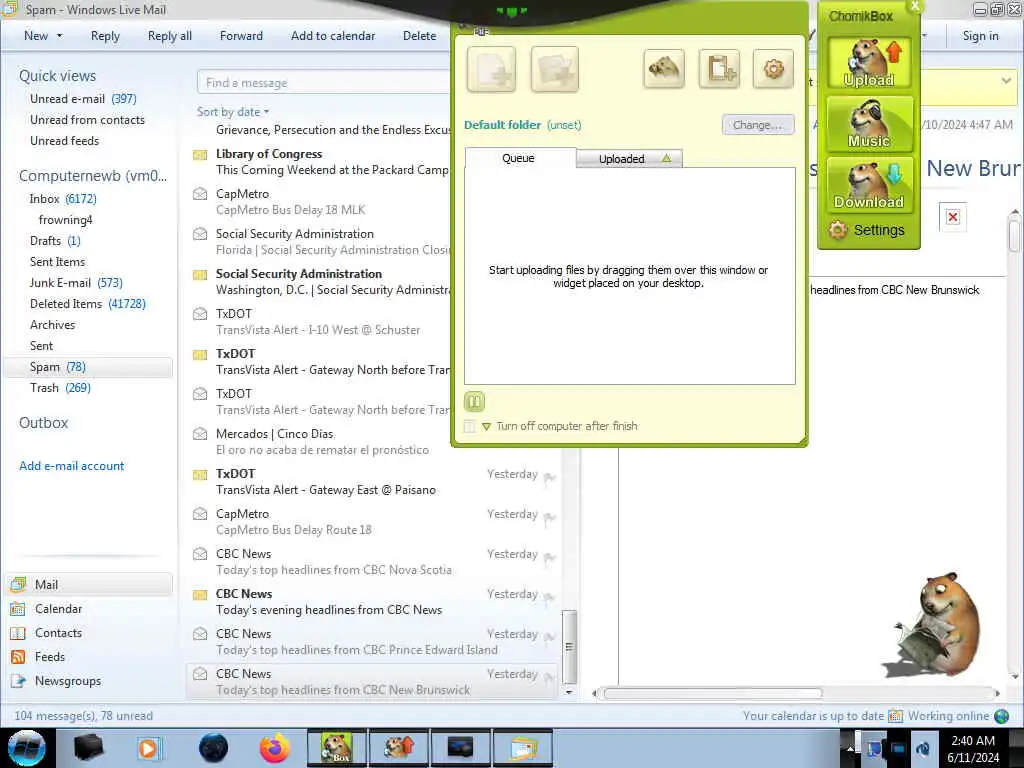
Task: Click the hamster reading newspaper mascot
Action: click(934, 626)
